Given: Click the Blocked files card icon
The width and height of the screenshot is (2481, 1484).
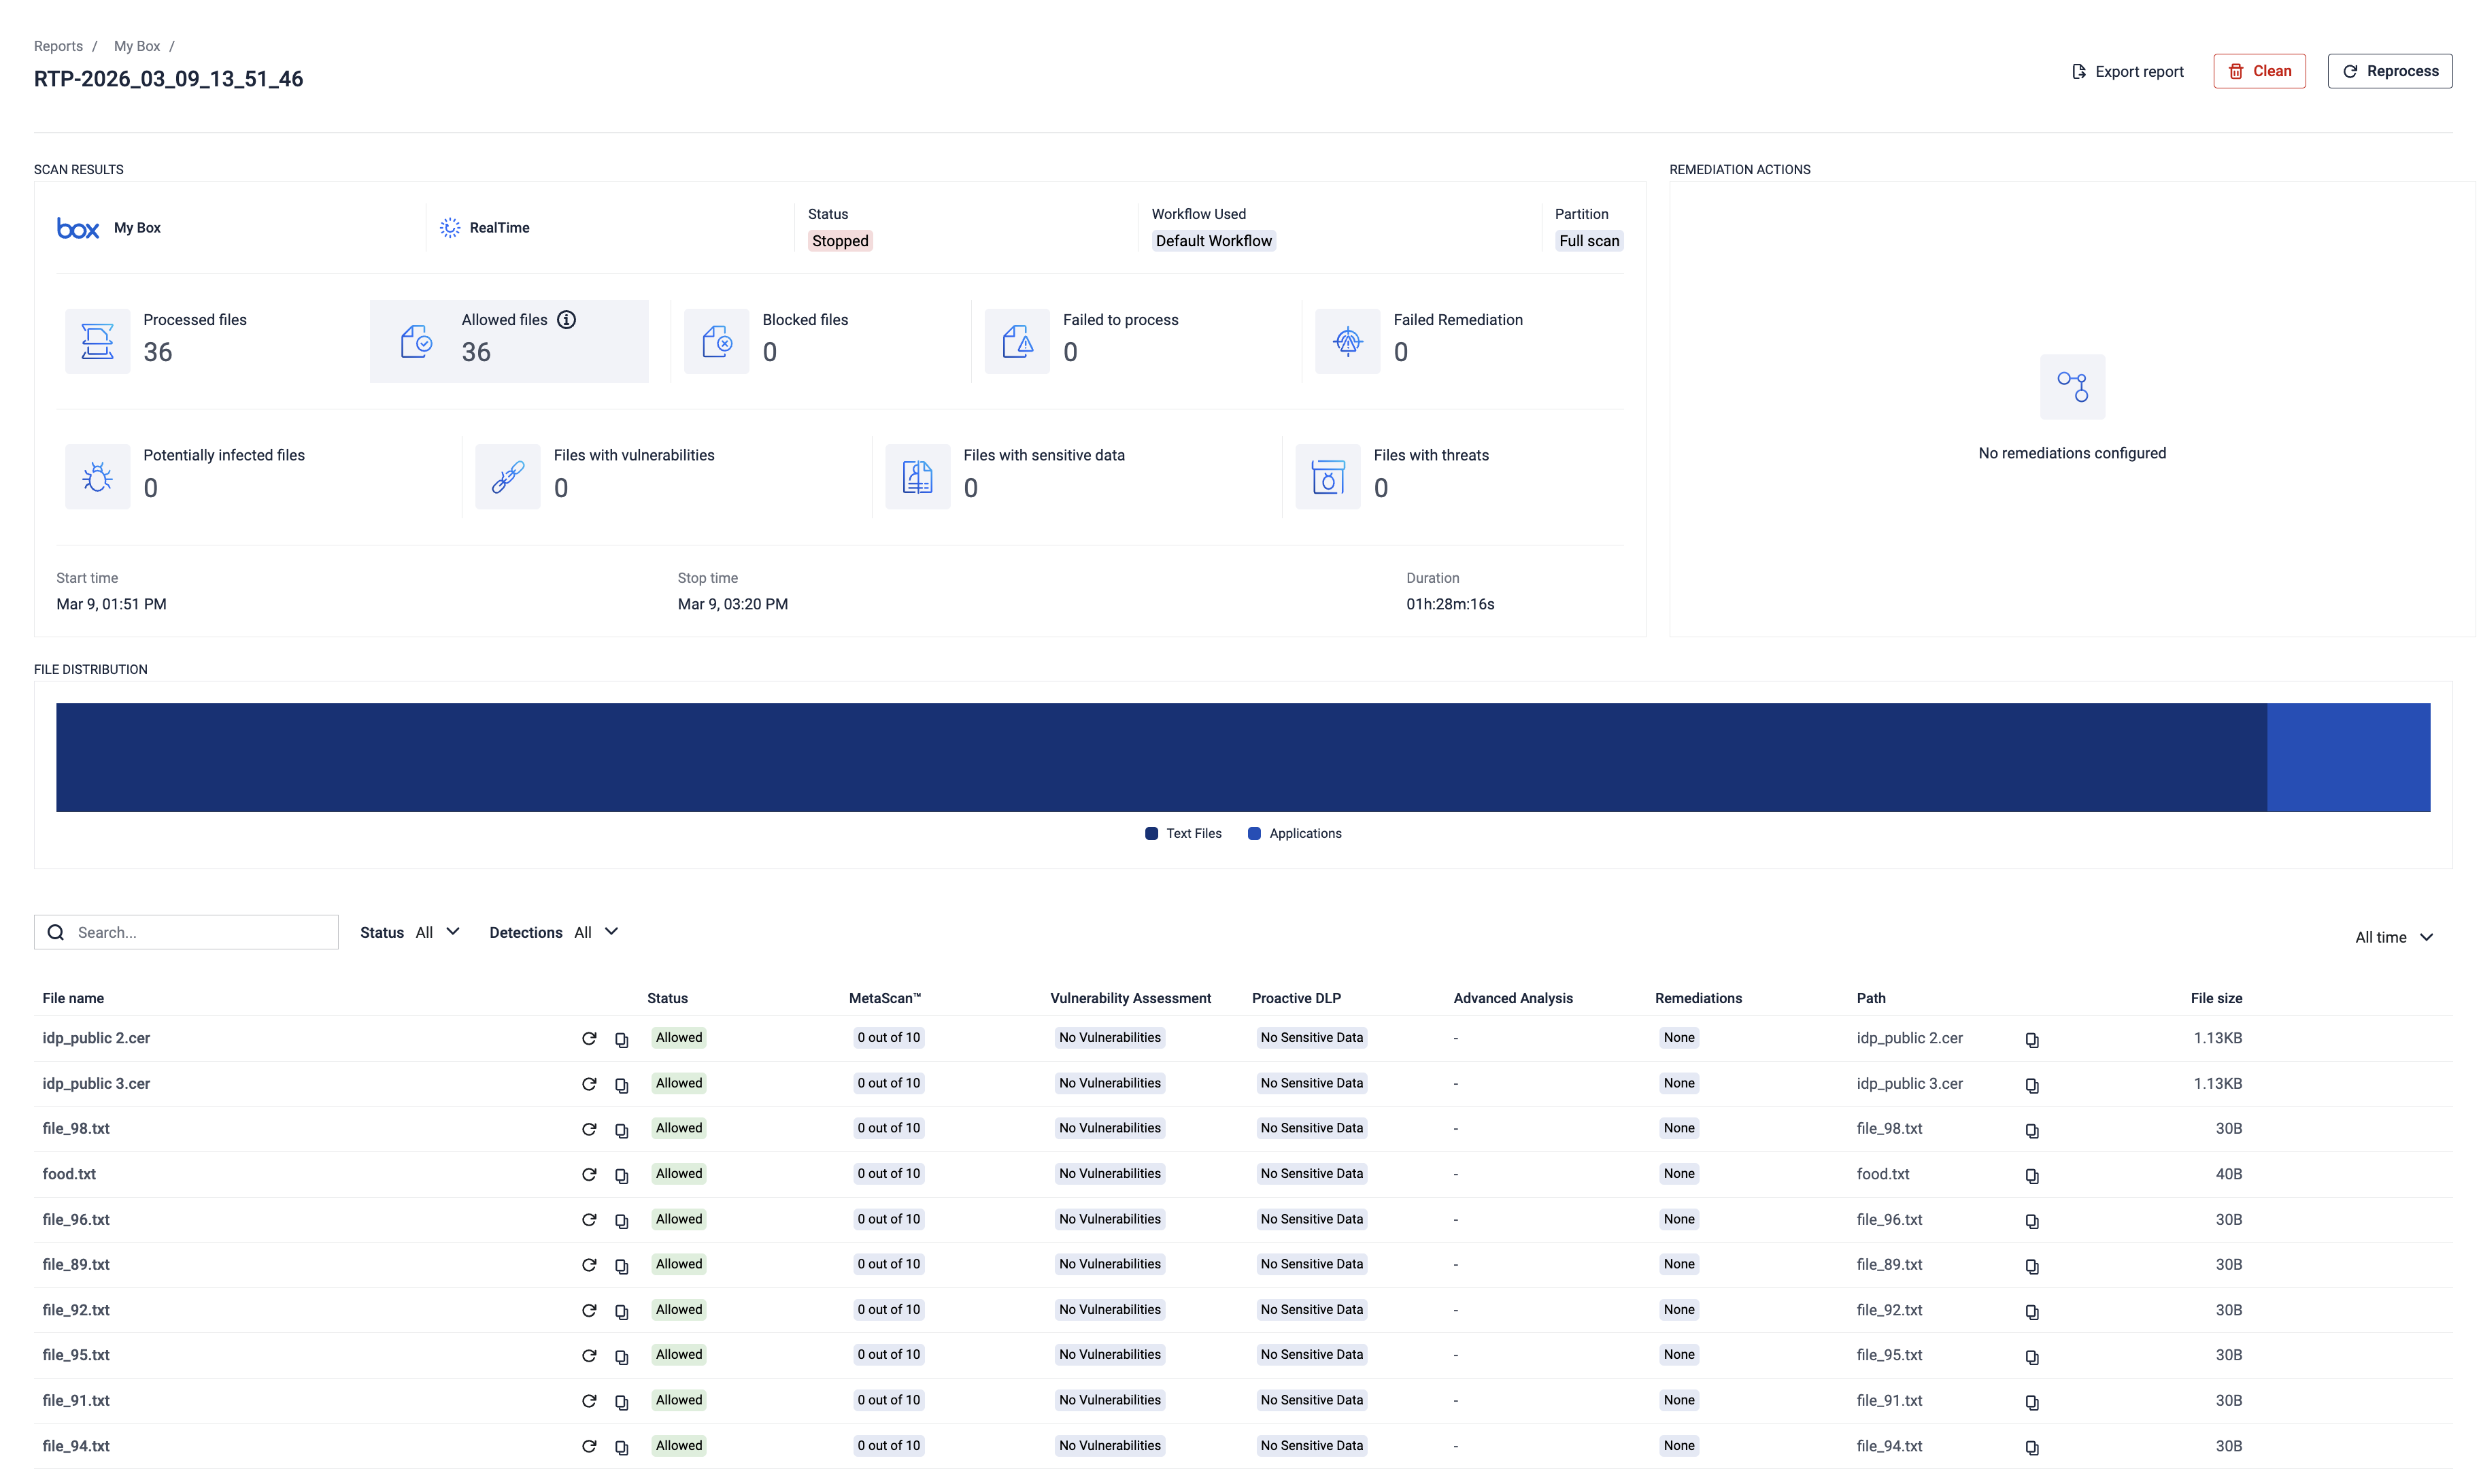Looking at the screenshot, I should point(716,342).
